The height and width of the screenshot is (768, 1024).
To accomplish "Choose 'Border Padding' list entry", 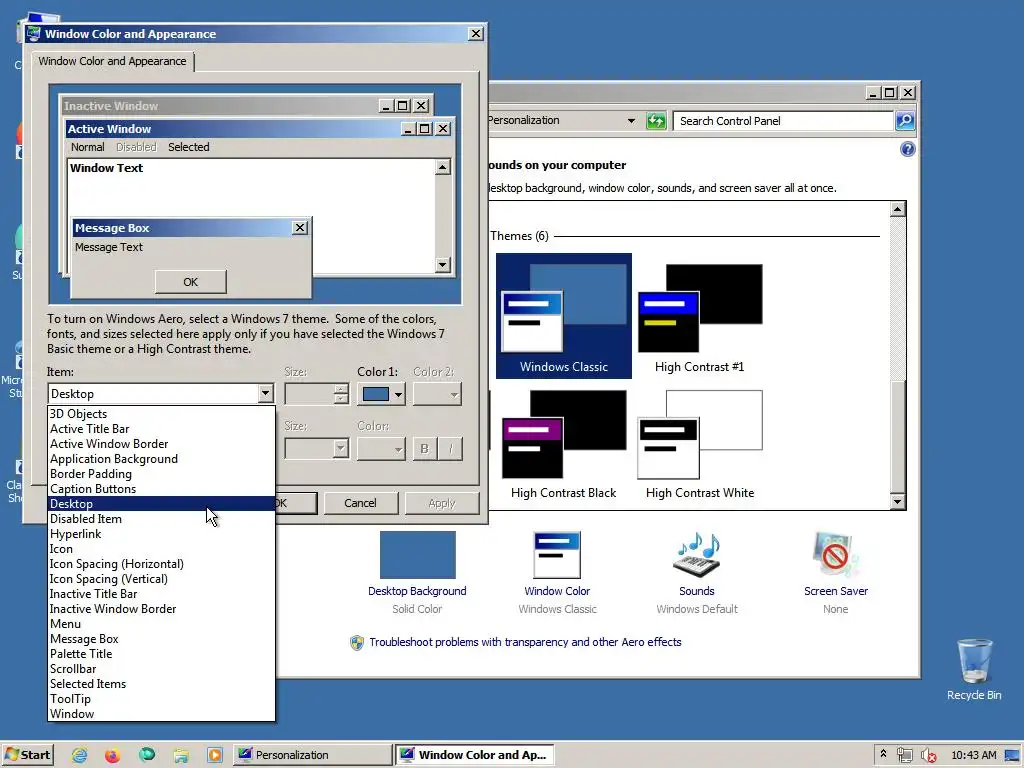I will pos(161,474).
